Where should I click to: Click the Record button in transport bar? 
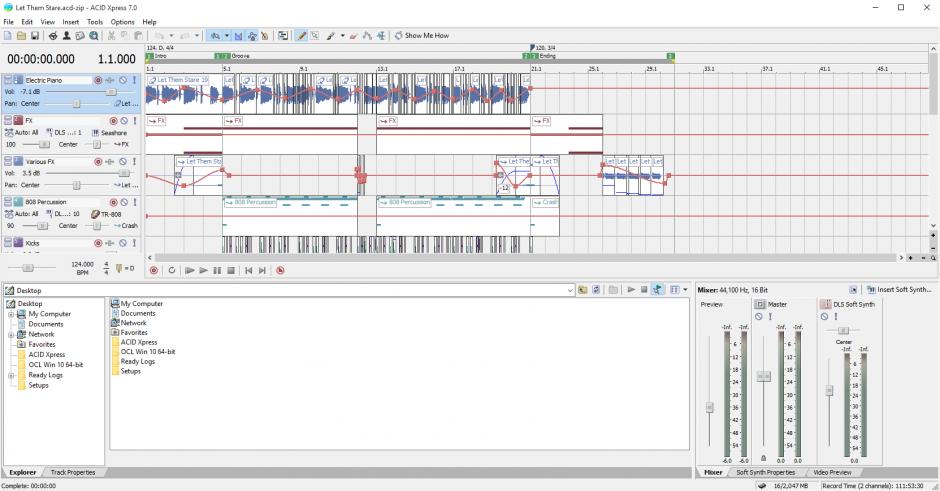pos(154,270)
